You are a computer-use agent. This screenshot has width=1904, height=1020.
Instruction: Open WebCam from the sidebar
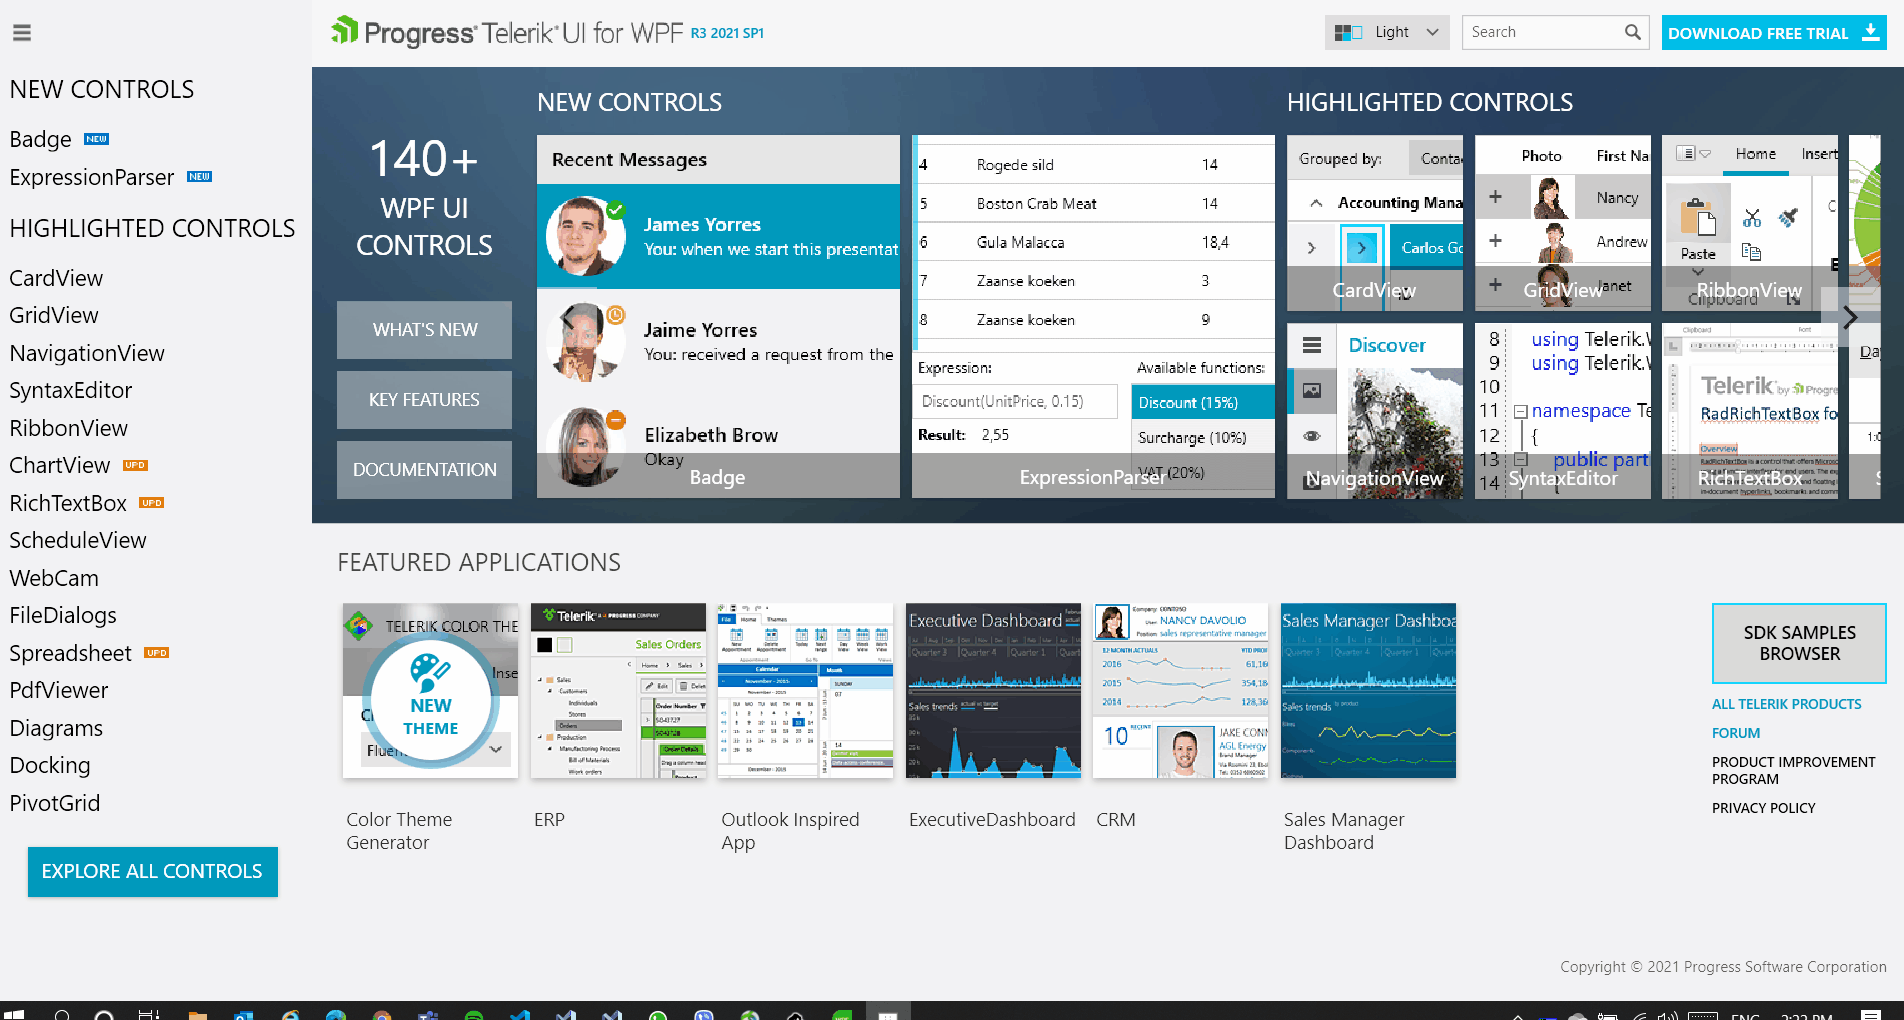(x=54, y=578)
